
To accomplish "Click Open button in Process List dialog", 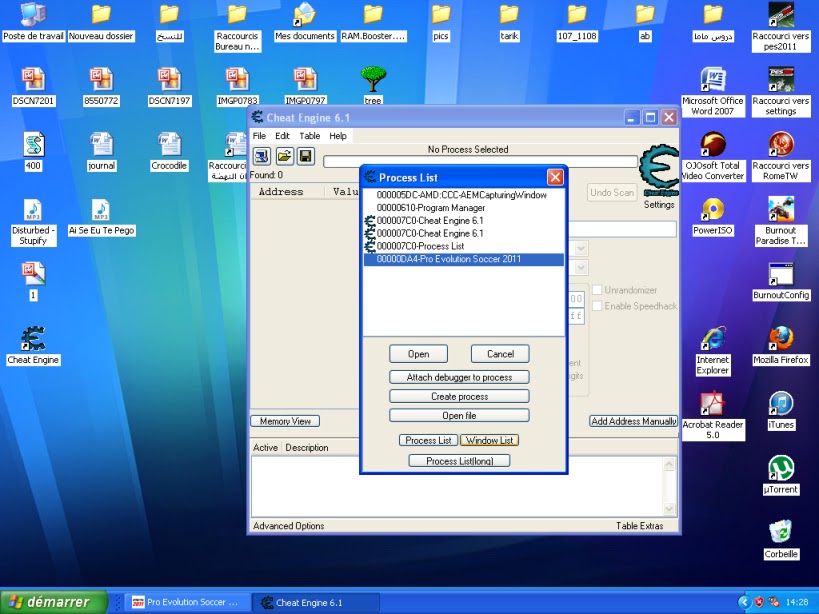I will 418,354.
